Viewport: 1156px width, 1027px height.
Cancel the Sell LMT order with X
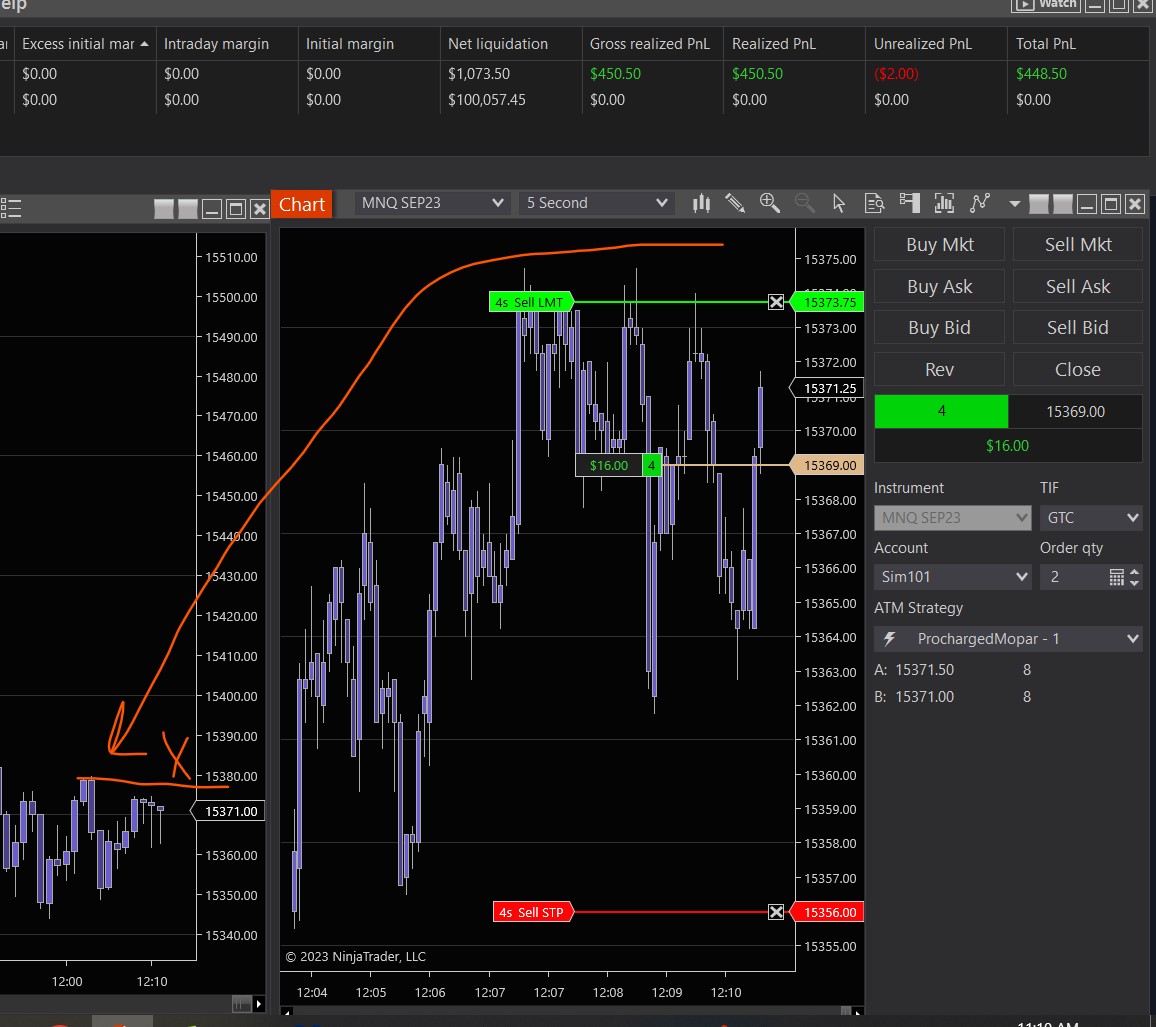(x=776, y=302)
